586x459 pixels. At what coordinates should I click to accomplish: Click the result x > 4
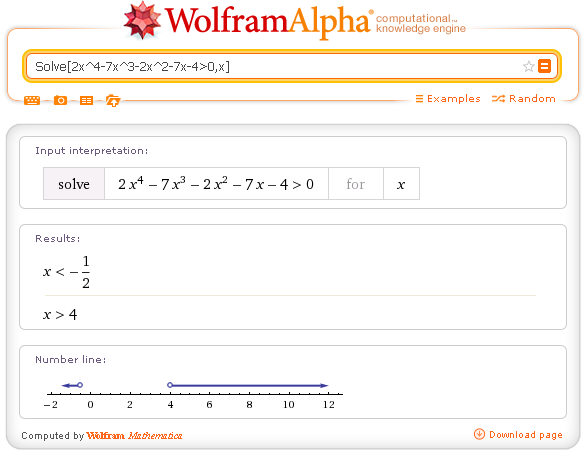click(x=60, y=314)
